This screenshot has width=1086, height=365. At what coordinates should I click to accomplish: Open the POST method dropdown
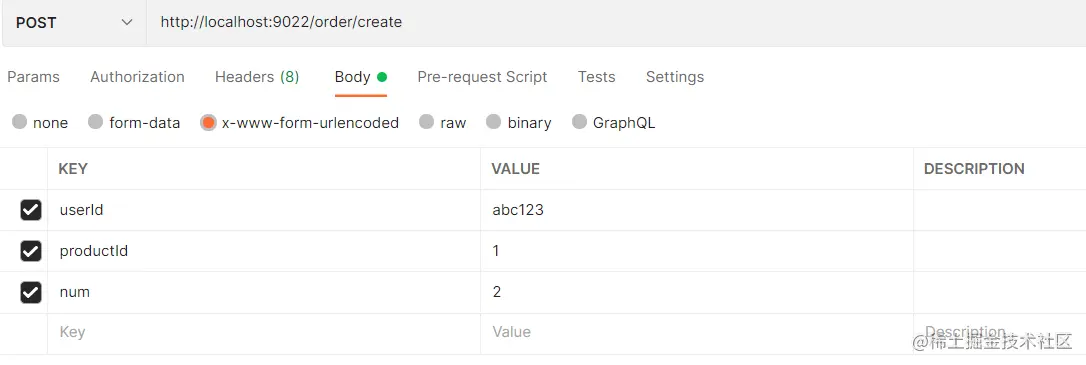pyautogui.click(x=73, y=23)
